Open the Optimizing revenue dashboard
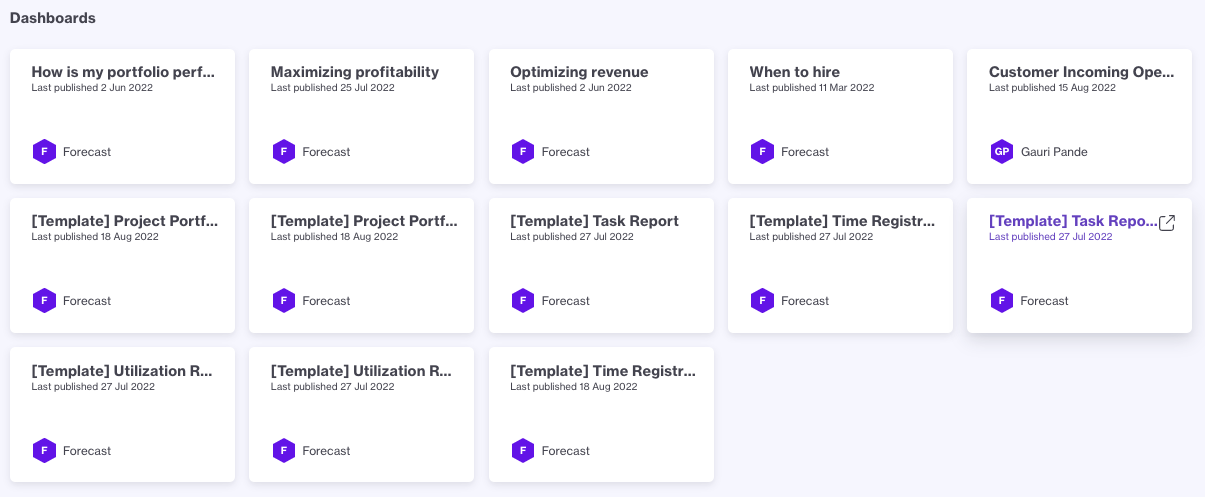The image size is (1205, 497). coord(579,72)
